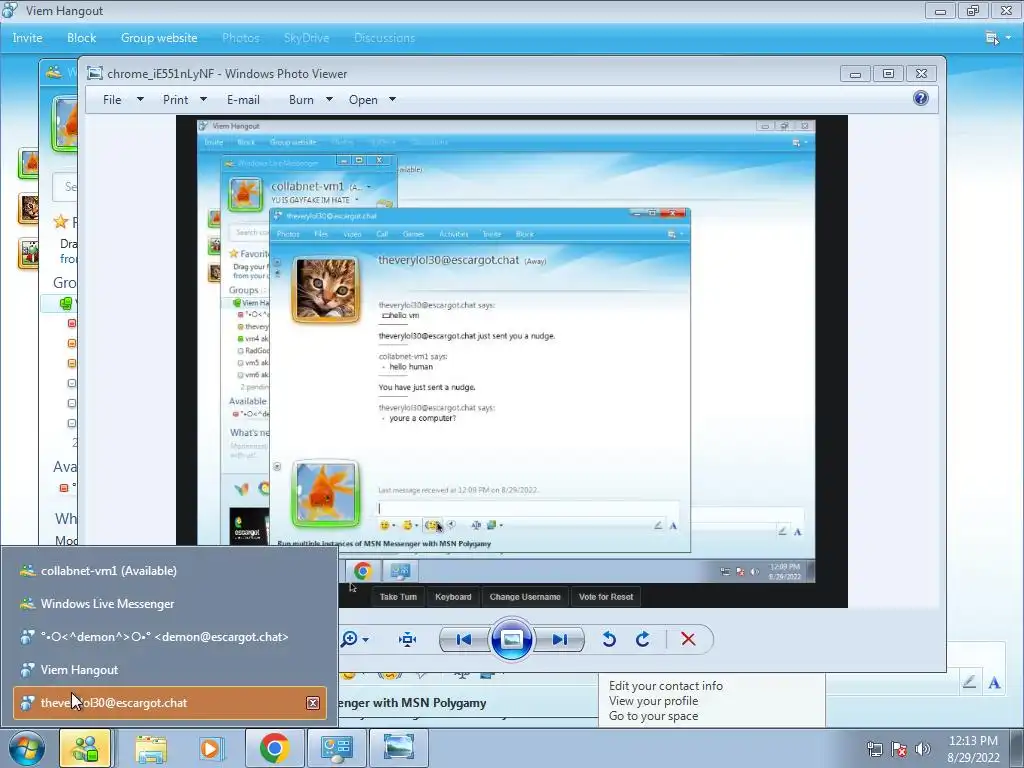Delete the photo with red X
The image size is (1024, 768).
688,639
